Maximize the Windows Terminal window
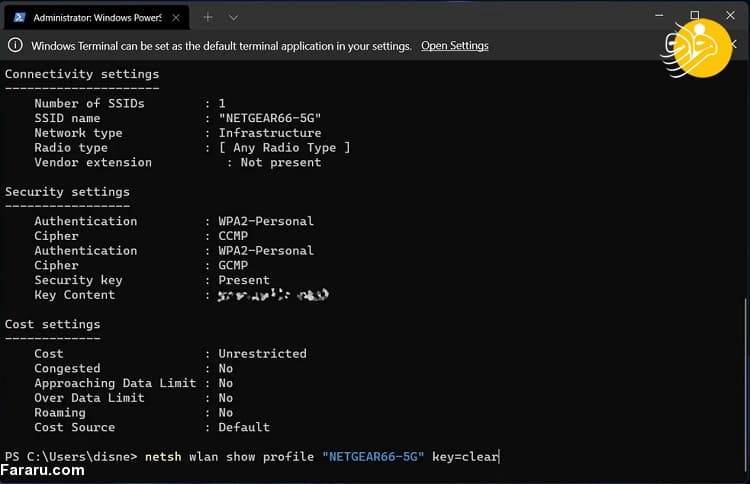The height and width of the screenshot is (484, 750). click(x=695, y=15)
